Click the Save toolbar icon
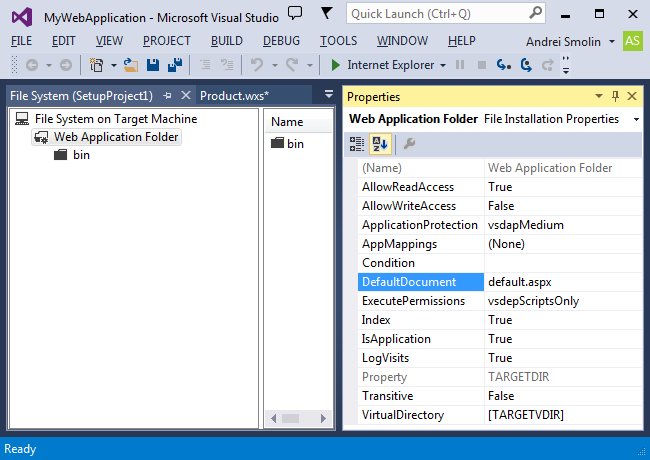Image resolution: width=650 pixels, height=460 pixels. tap(153, 65)
